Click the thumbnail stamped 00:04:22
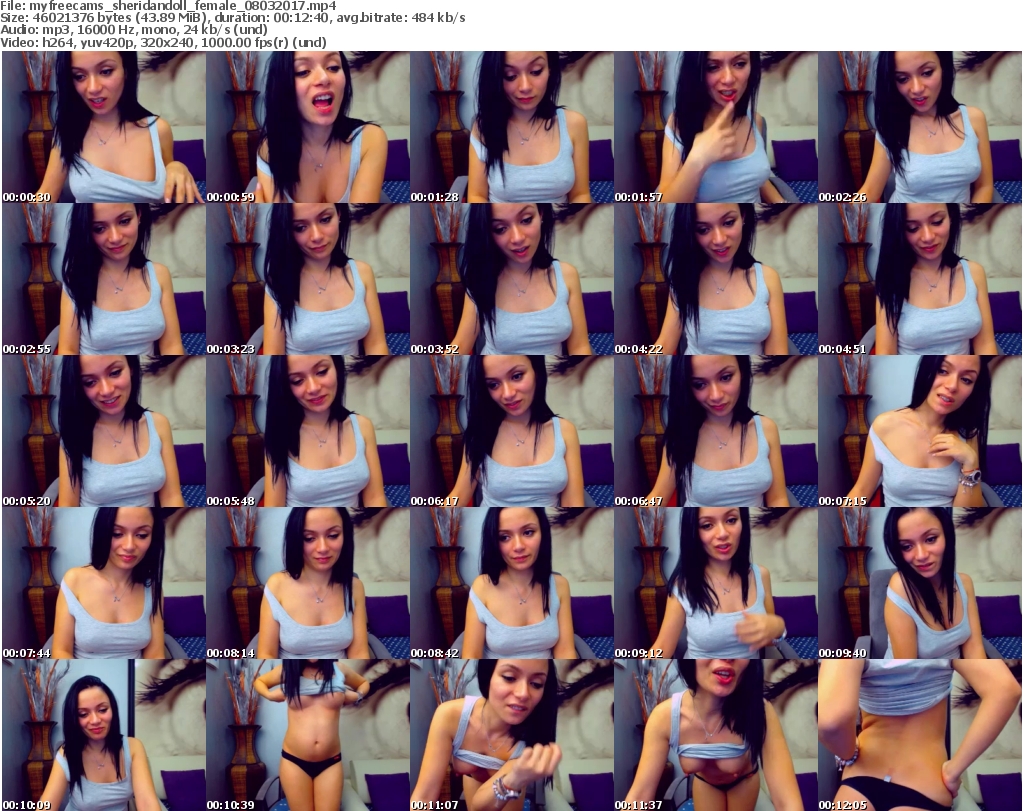This screenshot has width=1024, height=811. [716, 279]
